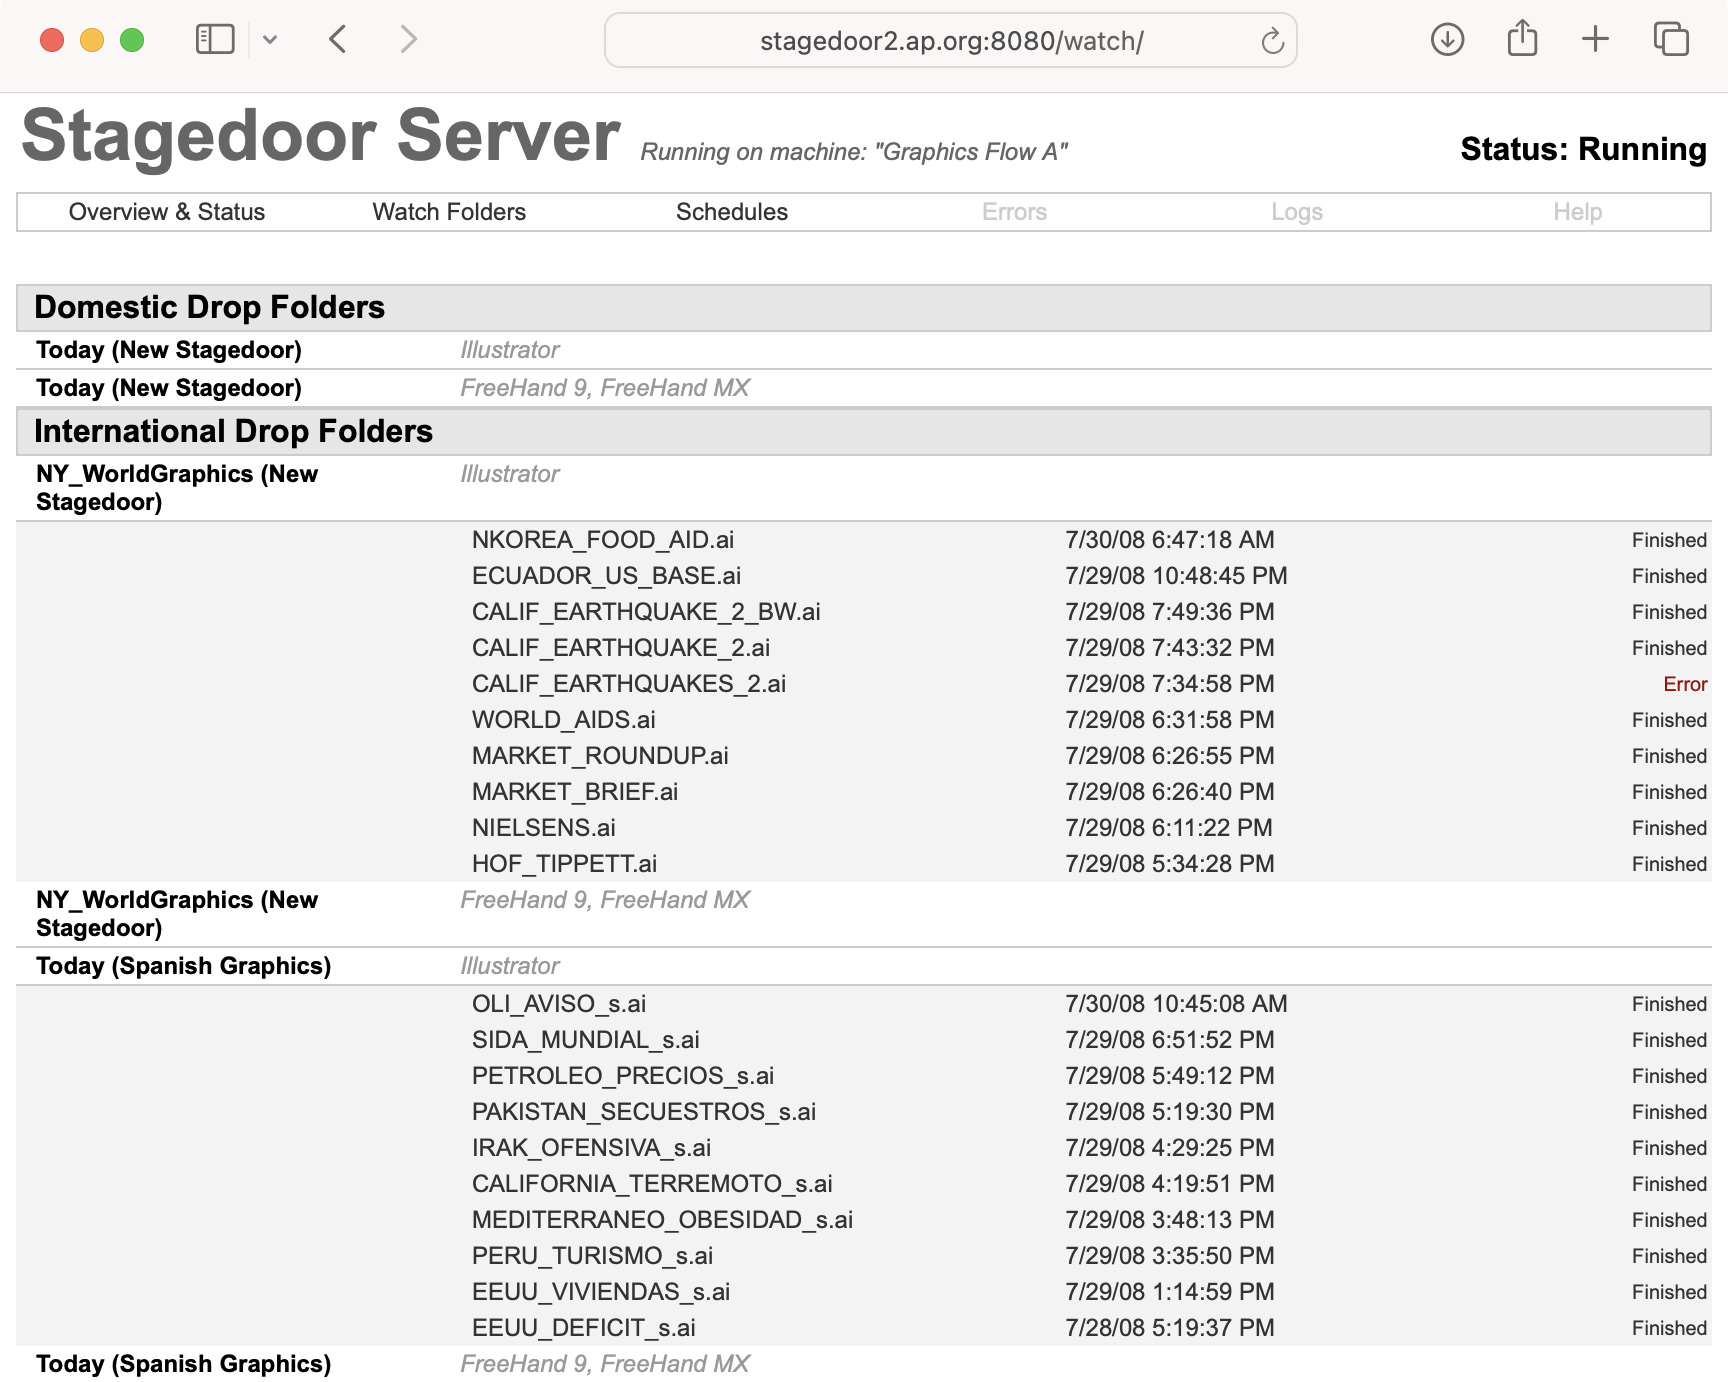Go back with the back arrow
1728x1382 pixels.
click(x=338, y=40)
